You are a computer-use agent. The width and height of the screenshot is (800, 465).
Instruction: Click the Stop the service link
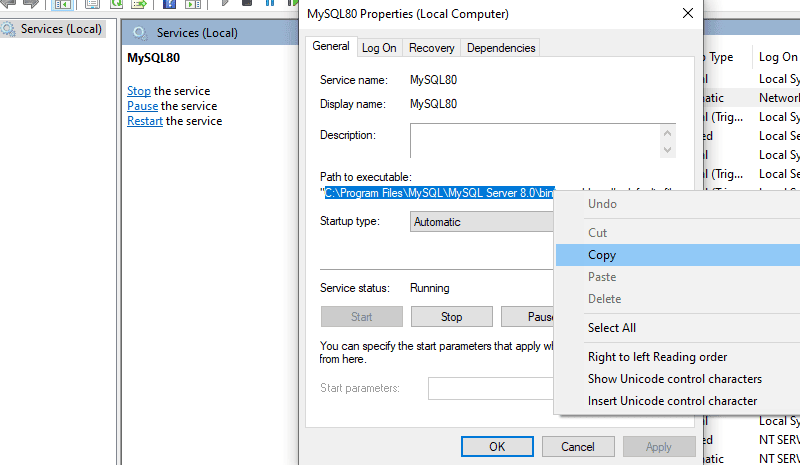coord(139,91)
